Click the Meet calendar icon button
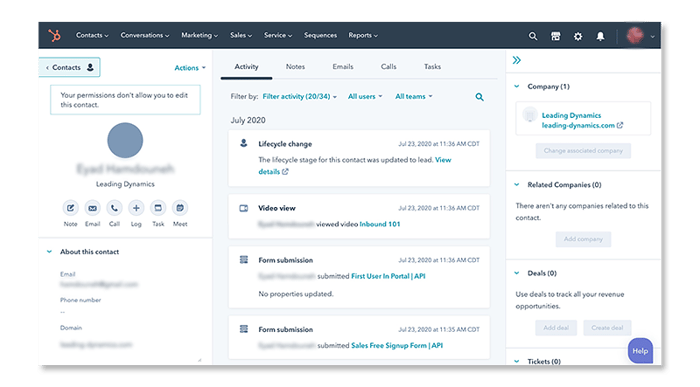This screenshot has height=387, width=700. [180, 208]
